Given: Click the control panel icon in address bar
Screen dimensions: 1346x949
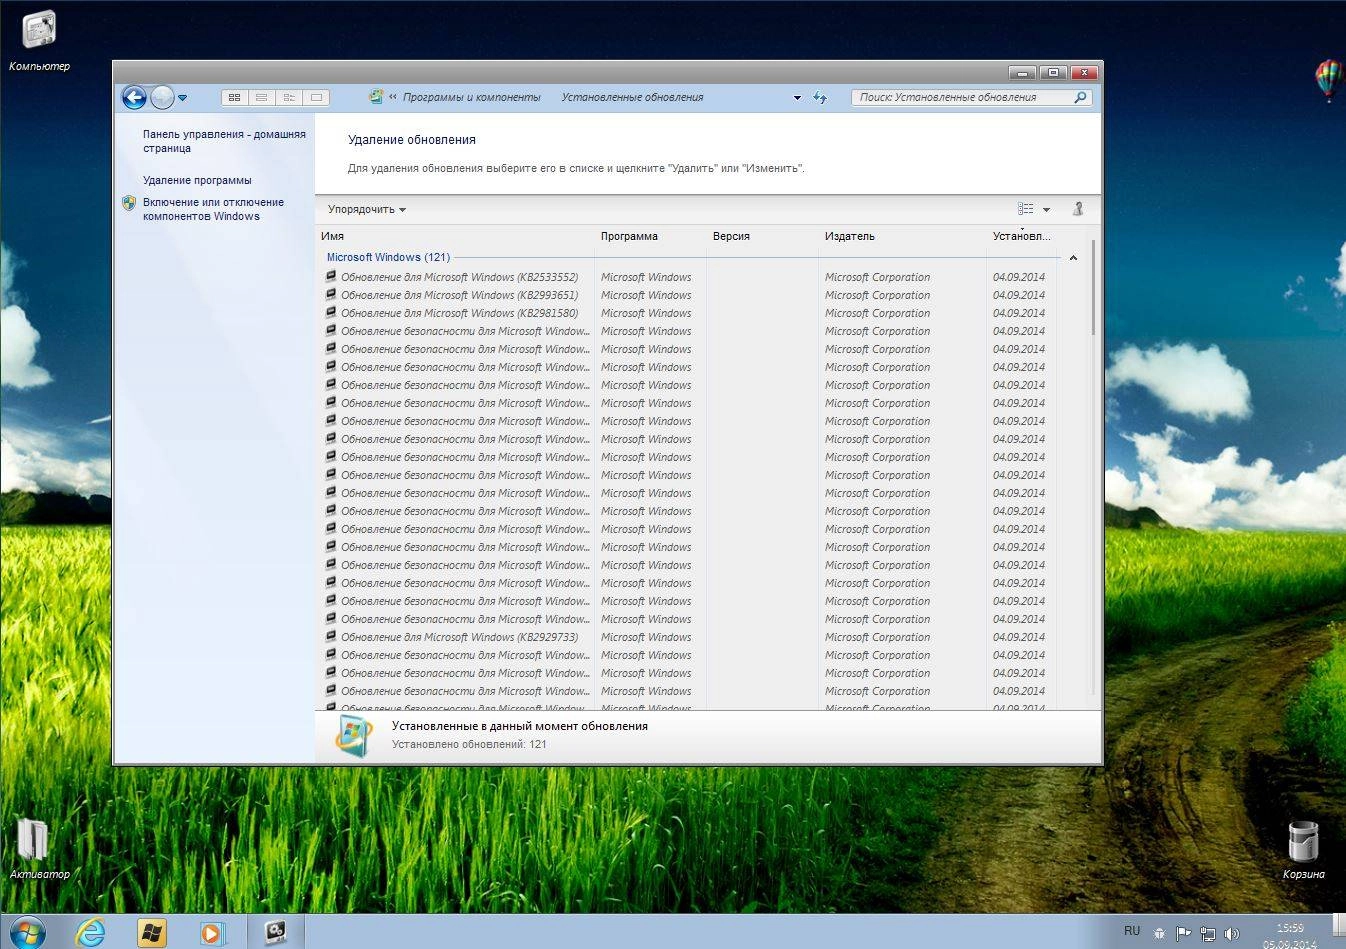Looking at the screenshot, I should (x=375, y=97).
